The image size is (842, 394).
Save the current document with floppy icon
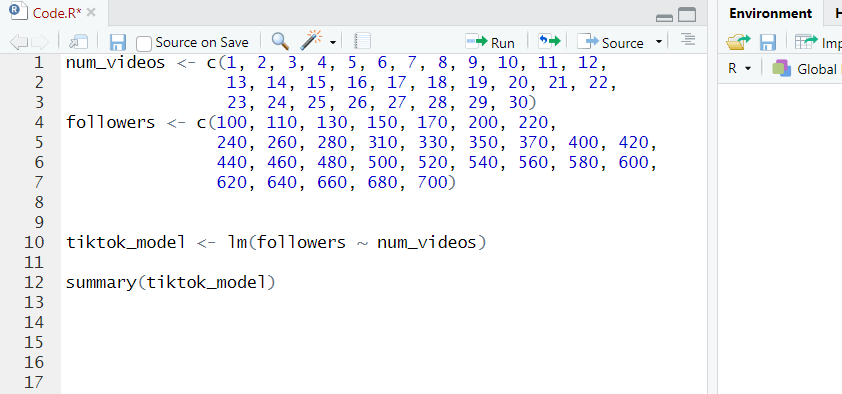point(118,42)
